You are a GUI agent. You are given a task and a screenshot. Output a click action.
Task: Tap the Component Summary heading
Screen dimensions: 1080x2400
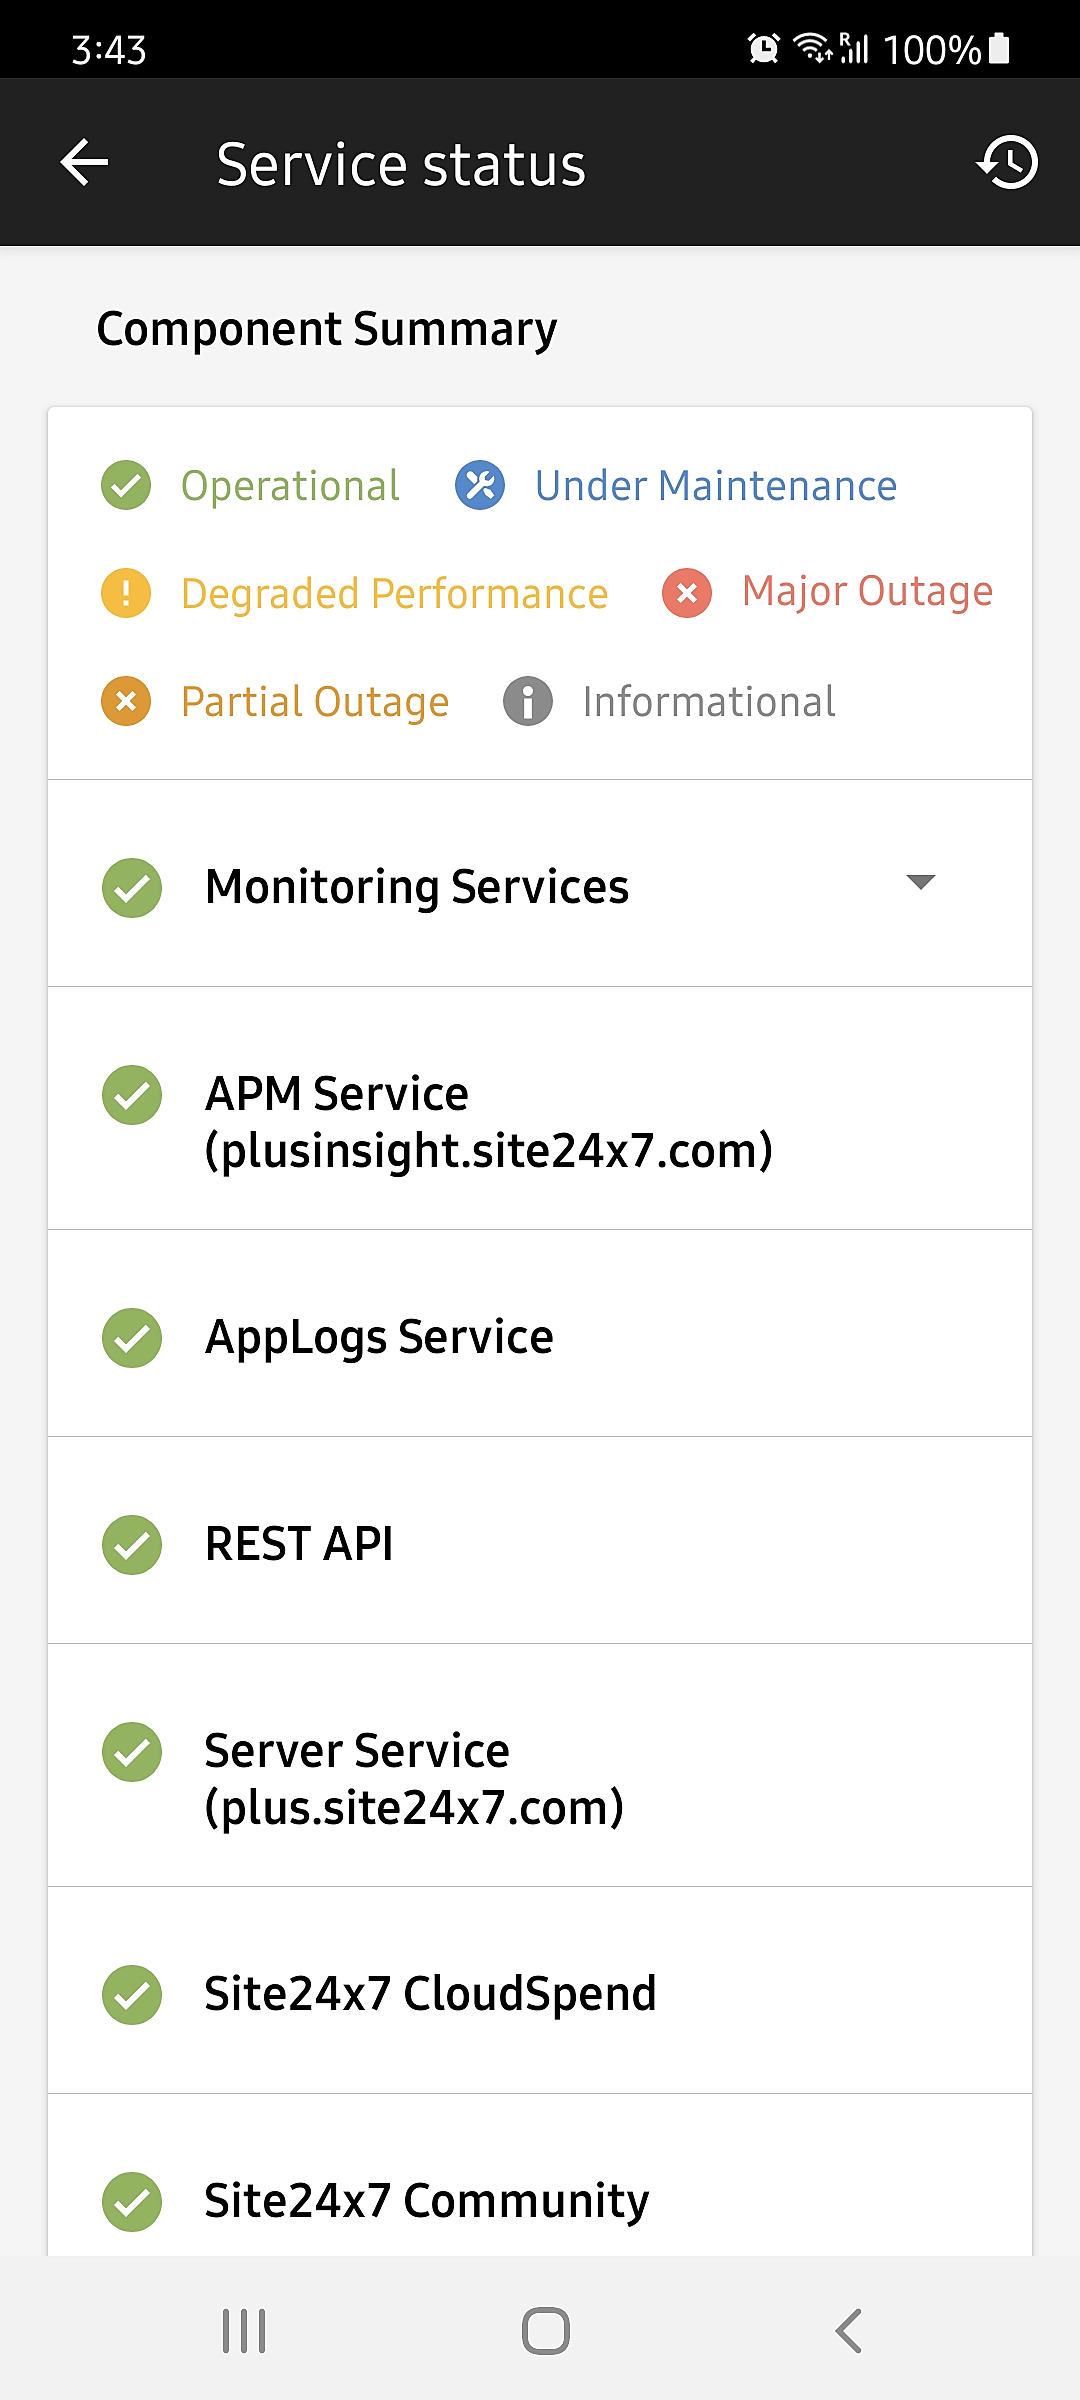327,329
